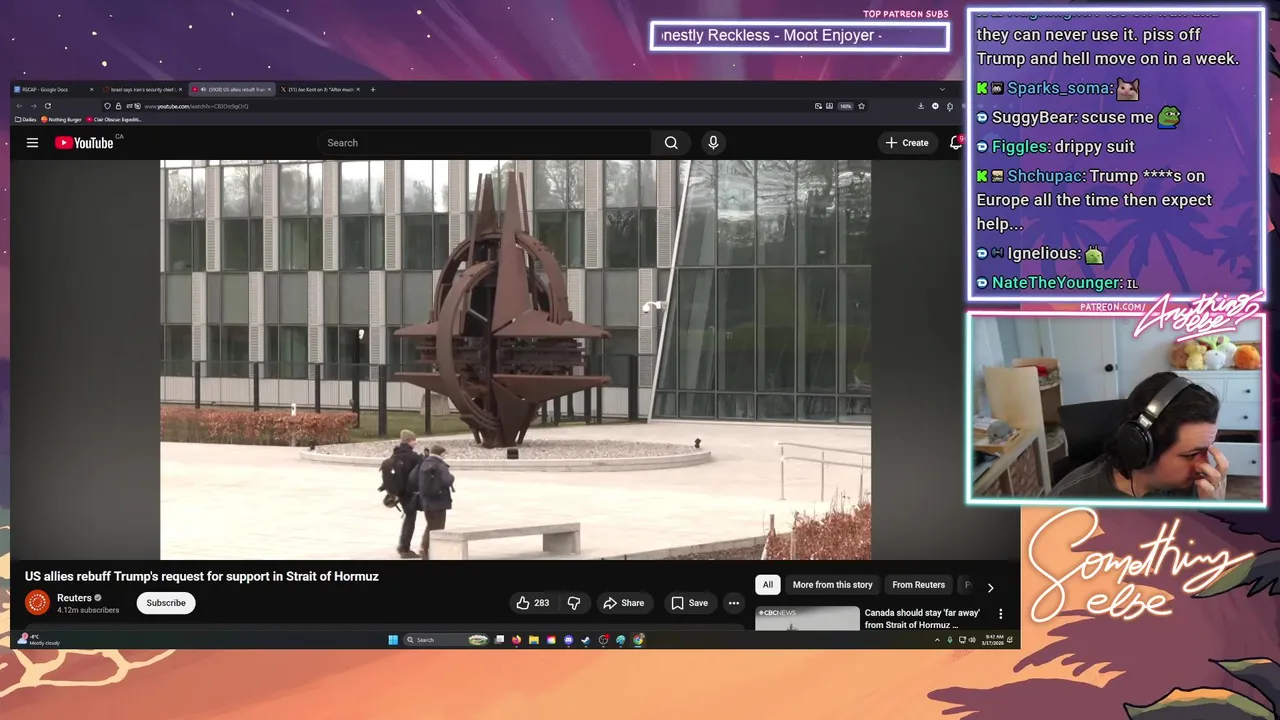Go back in browser history
1280x720 pixels.
click(19, 106)
